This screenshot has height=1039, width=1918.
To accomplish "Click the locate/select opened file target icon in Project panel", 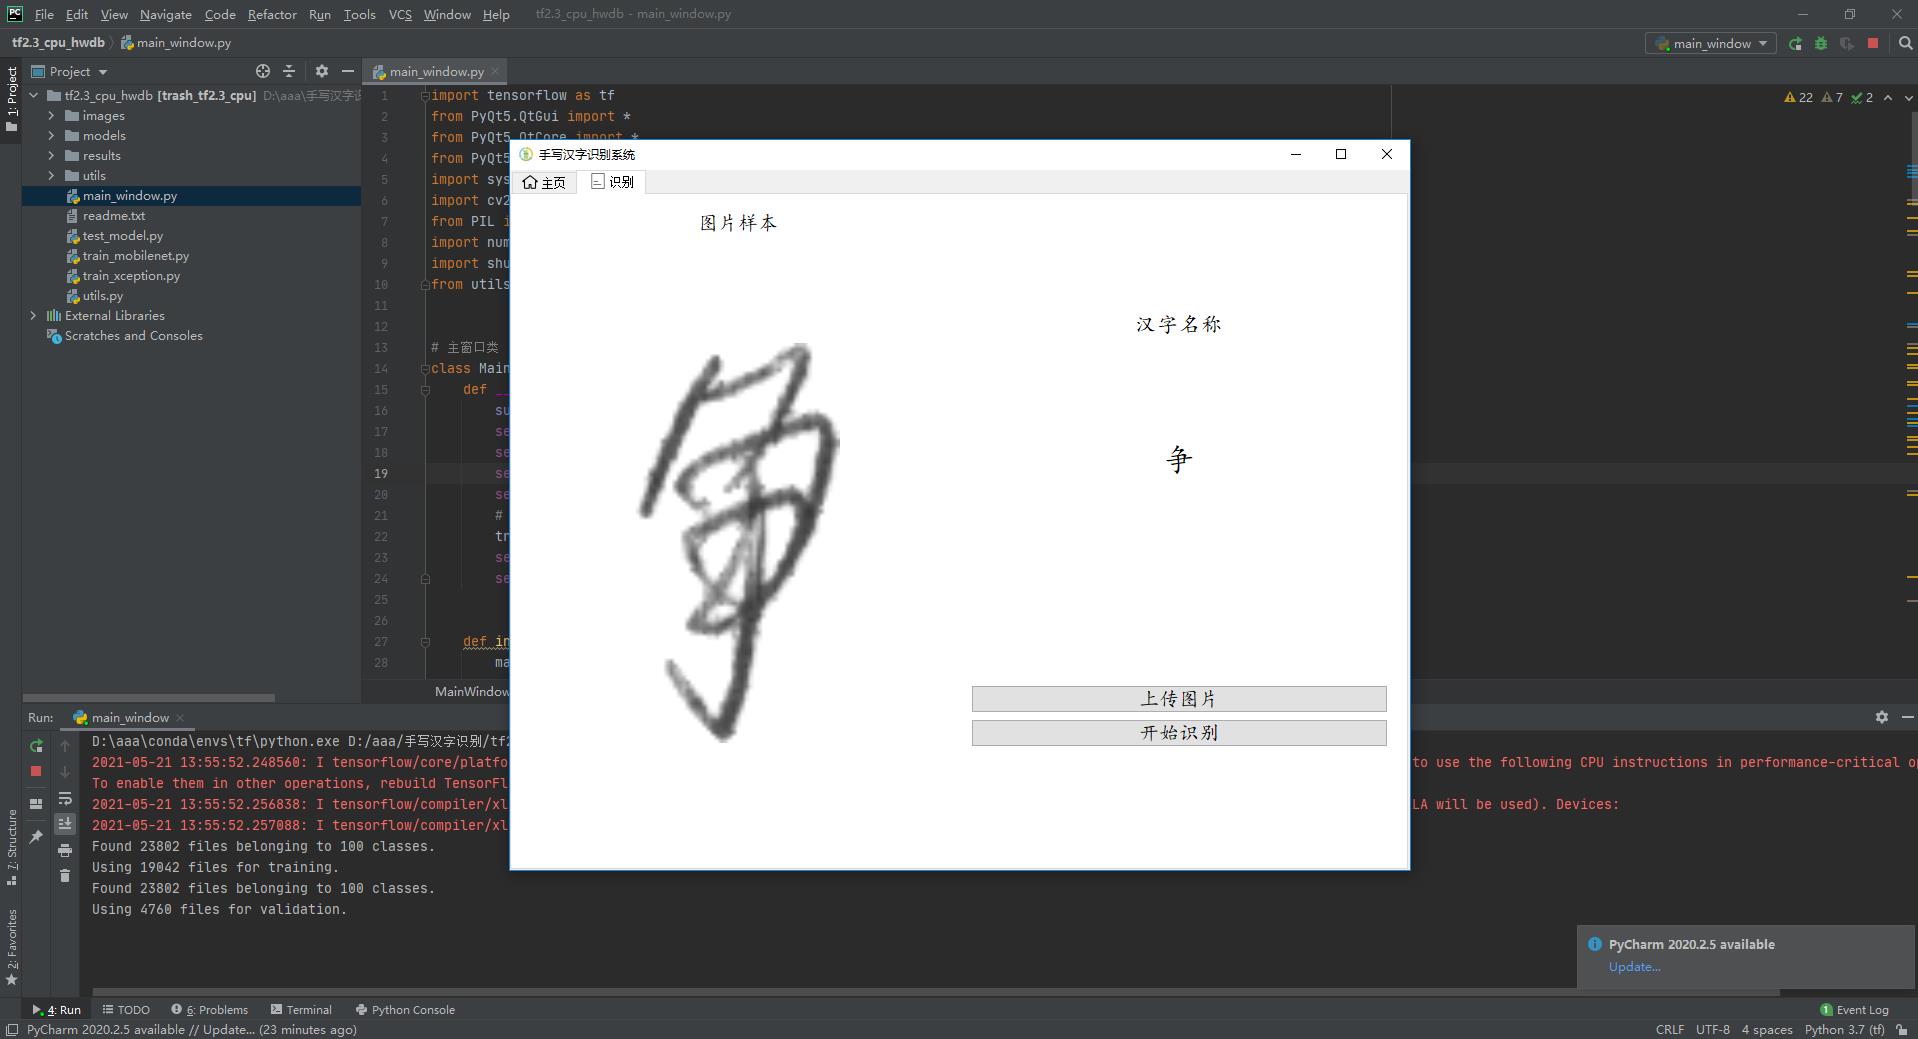I will coord(262,71).
